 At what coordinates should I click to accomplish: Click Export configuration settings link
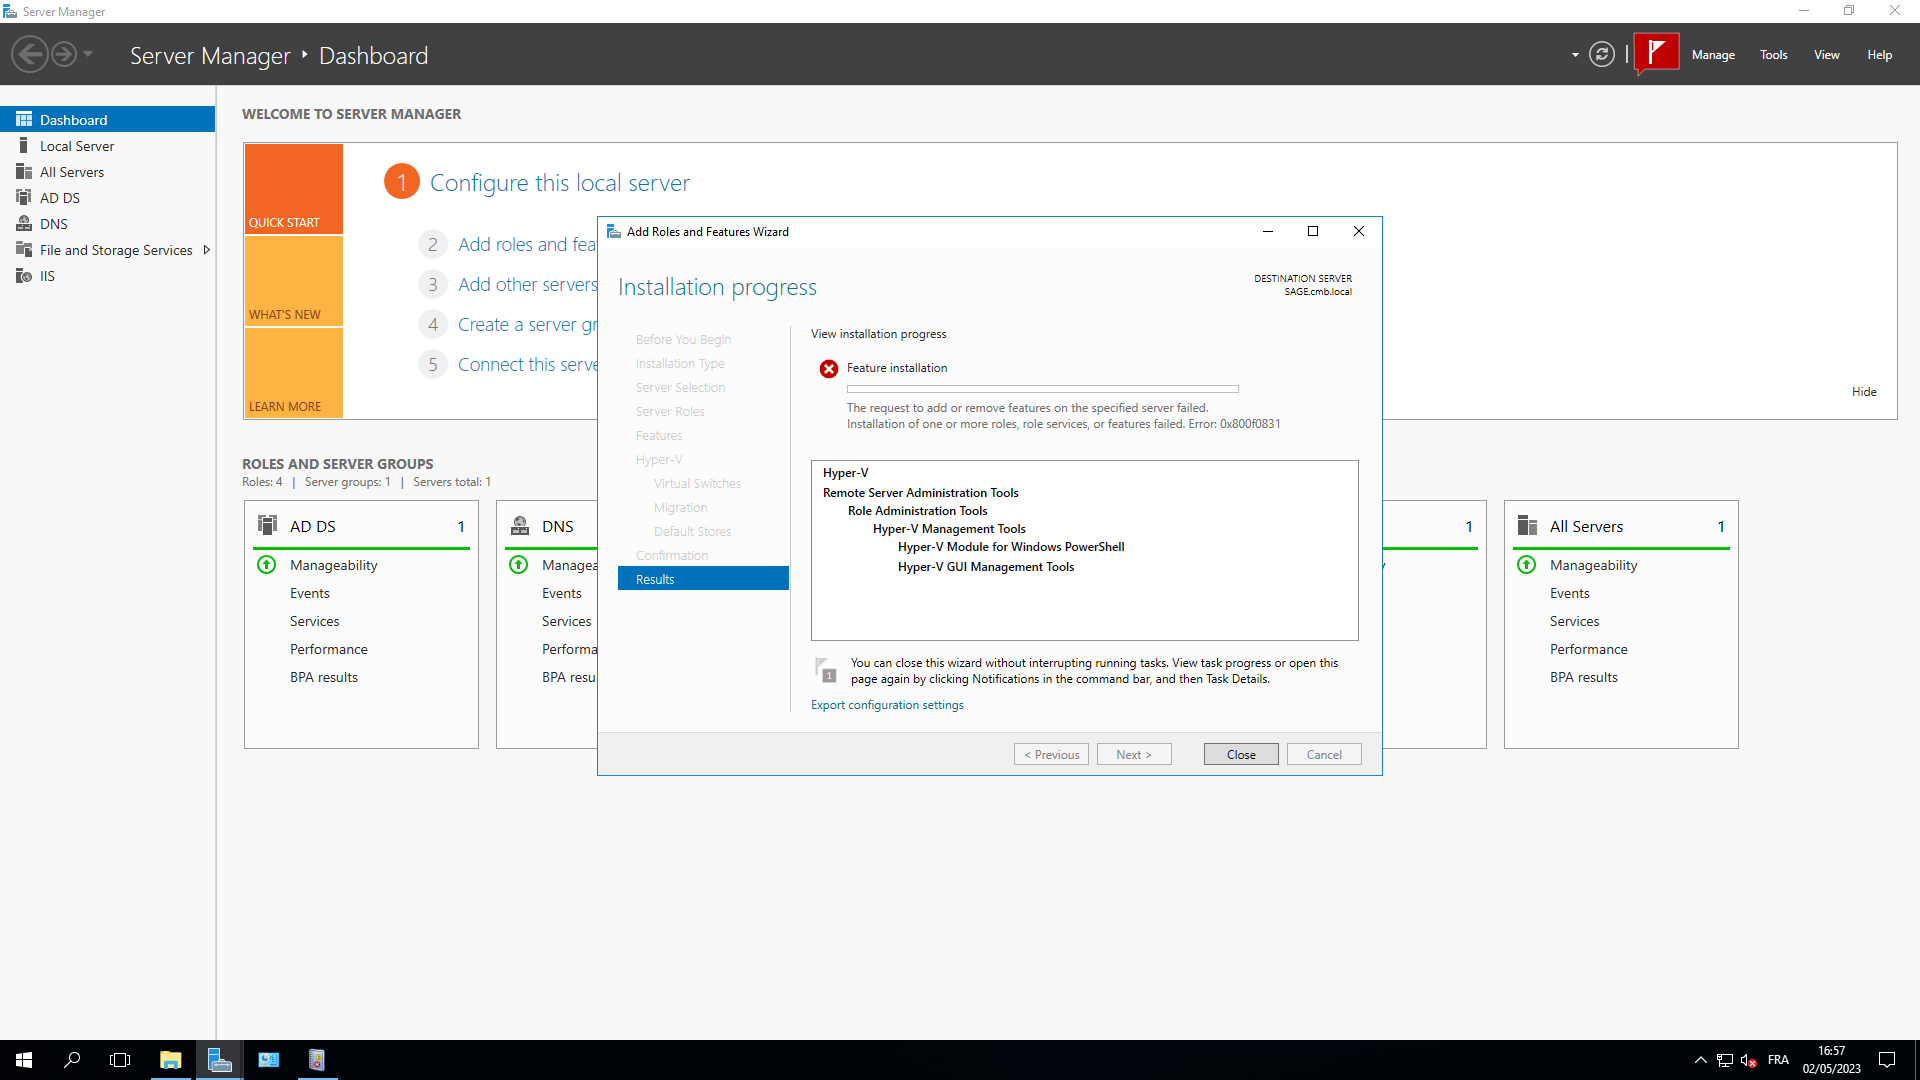887,705
